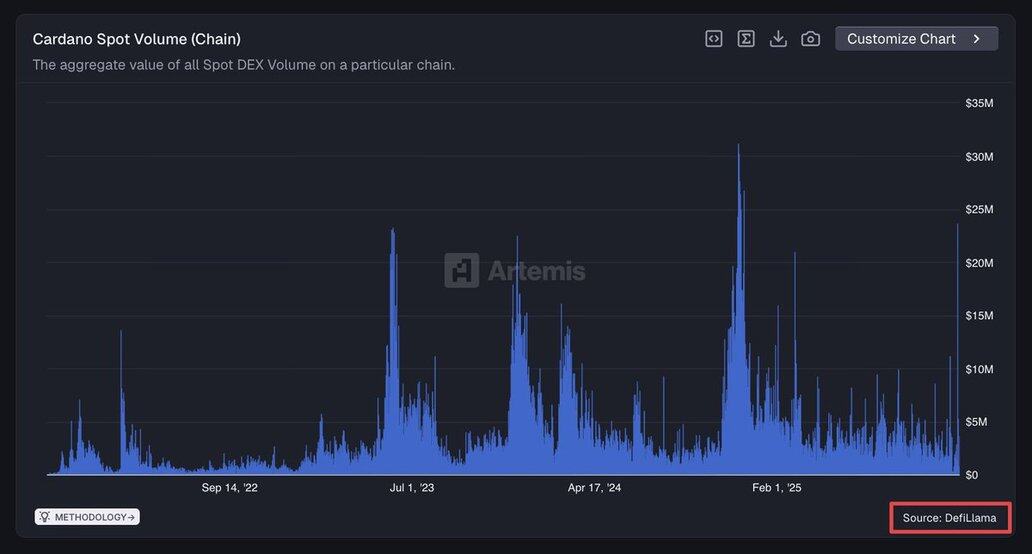Click the Source: DefiLlama label
This screenshot has width=1032, height=554.
click(x=949, y=518)
